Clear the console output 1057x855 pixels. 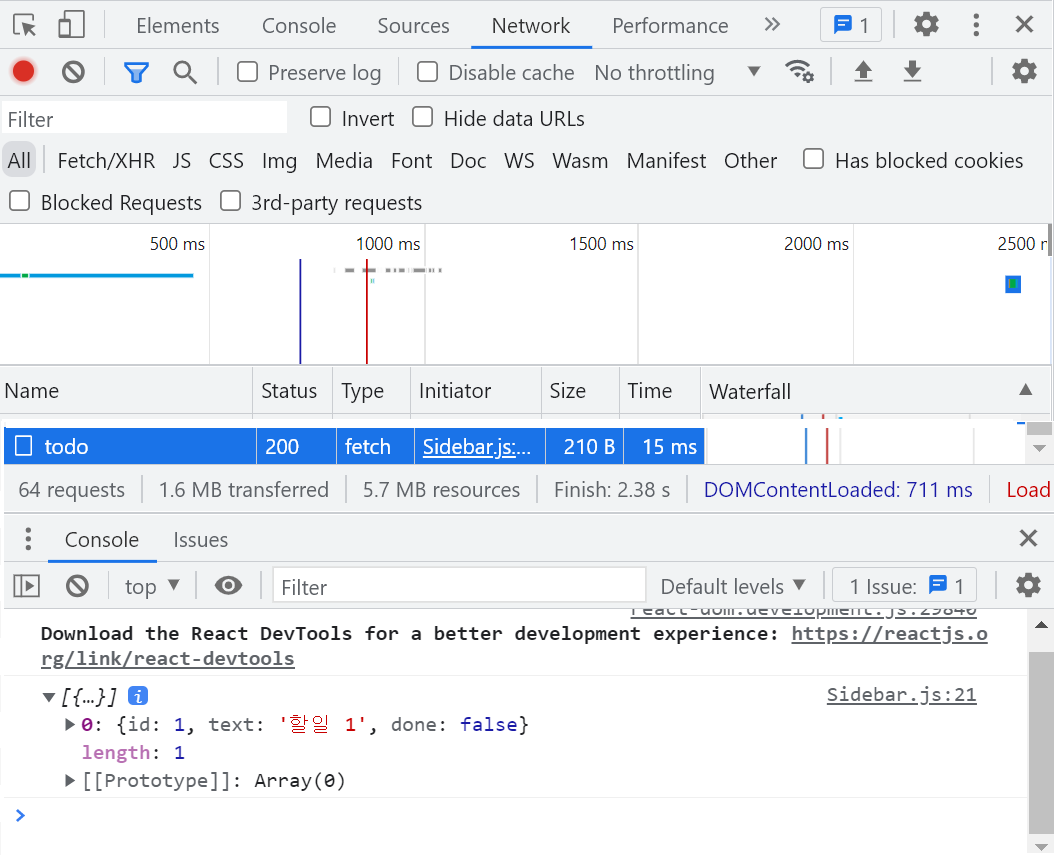point(78,585)
